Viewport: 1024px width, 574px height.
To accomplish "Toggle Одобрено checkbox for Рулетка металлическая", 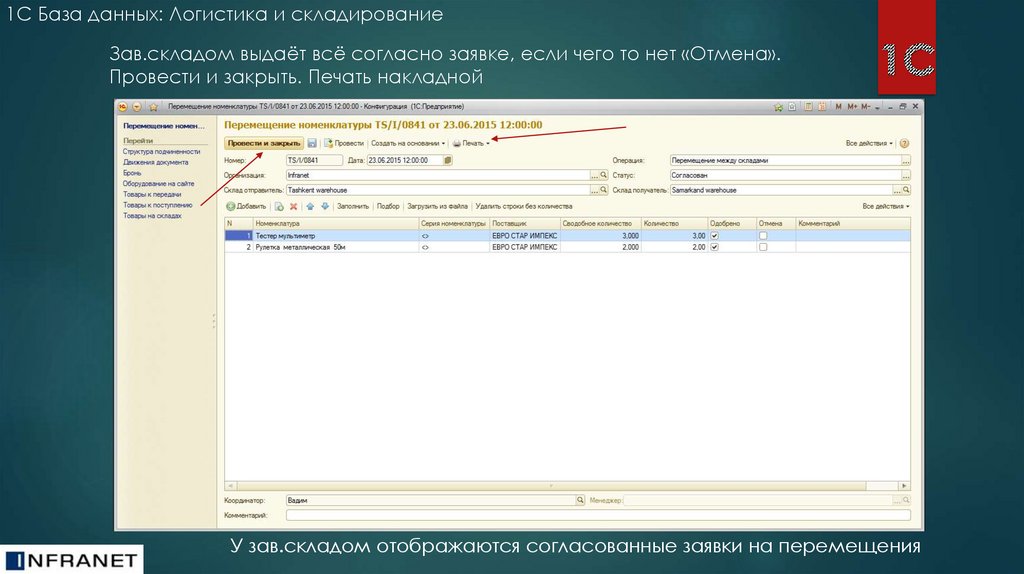I will point(714,247).
